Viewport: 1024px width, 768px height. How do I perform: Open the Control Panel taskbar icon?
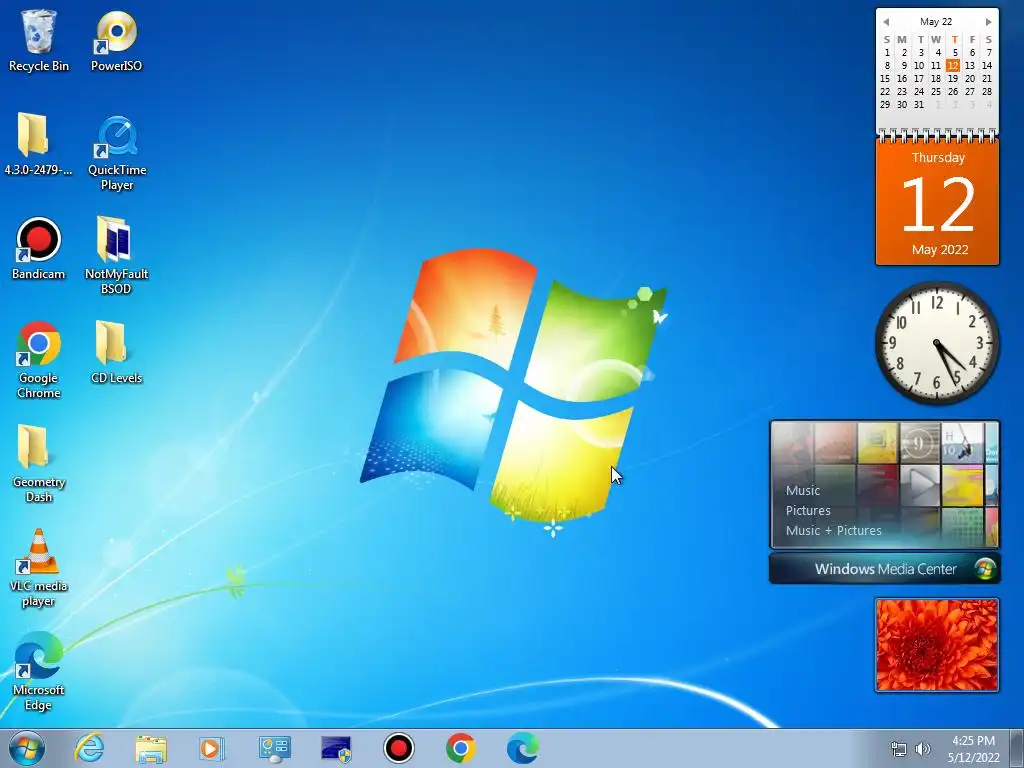point(274,748)
